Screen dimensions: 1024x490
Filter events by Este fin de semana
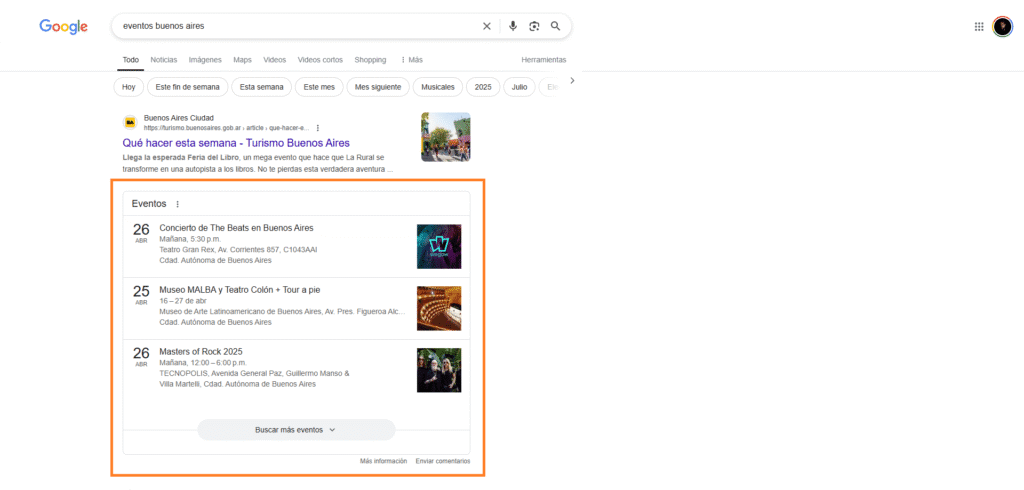187,87
